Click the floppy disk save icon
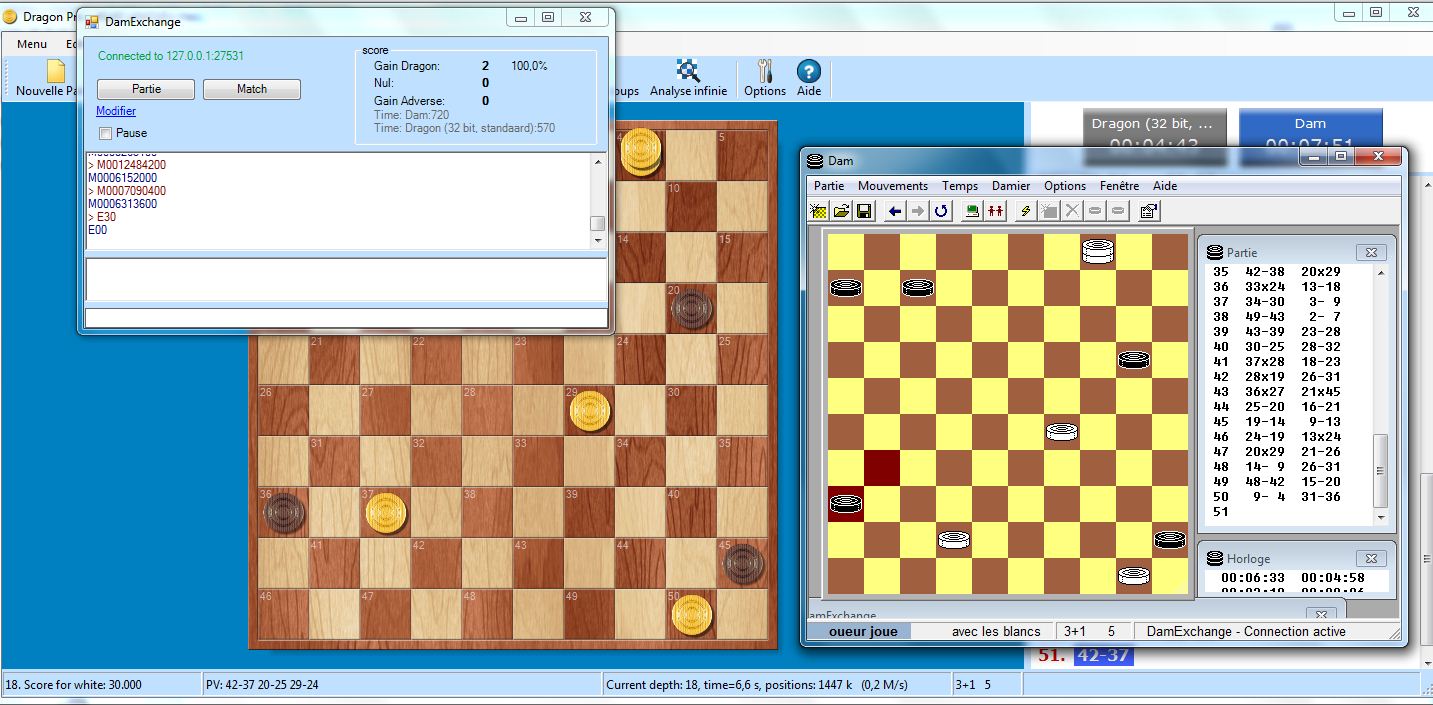Image resolution: width=1433 pixels, height=705 pixels. [864, 211]
